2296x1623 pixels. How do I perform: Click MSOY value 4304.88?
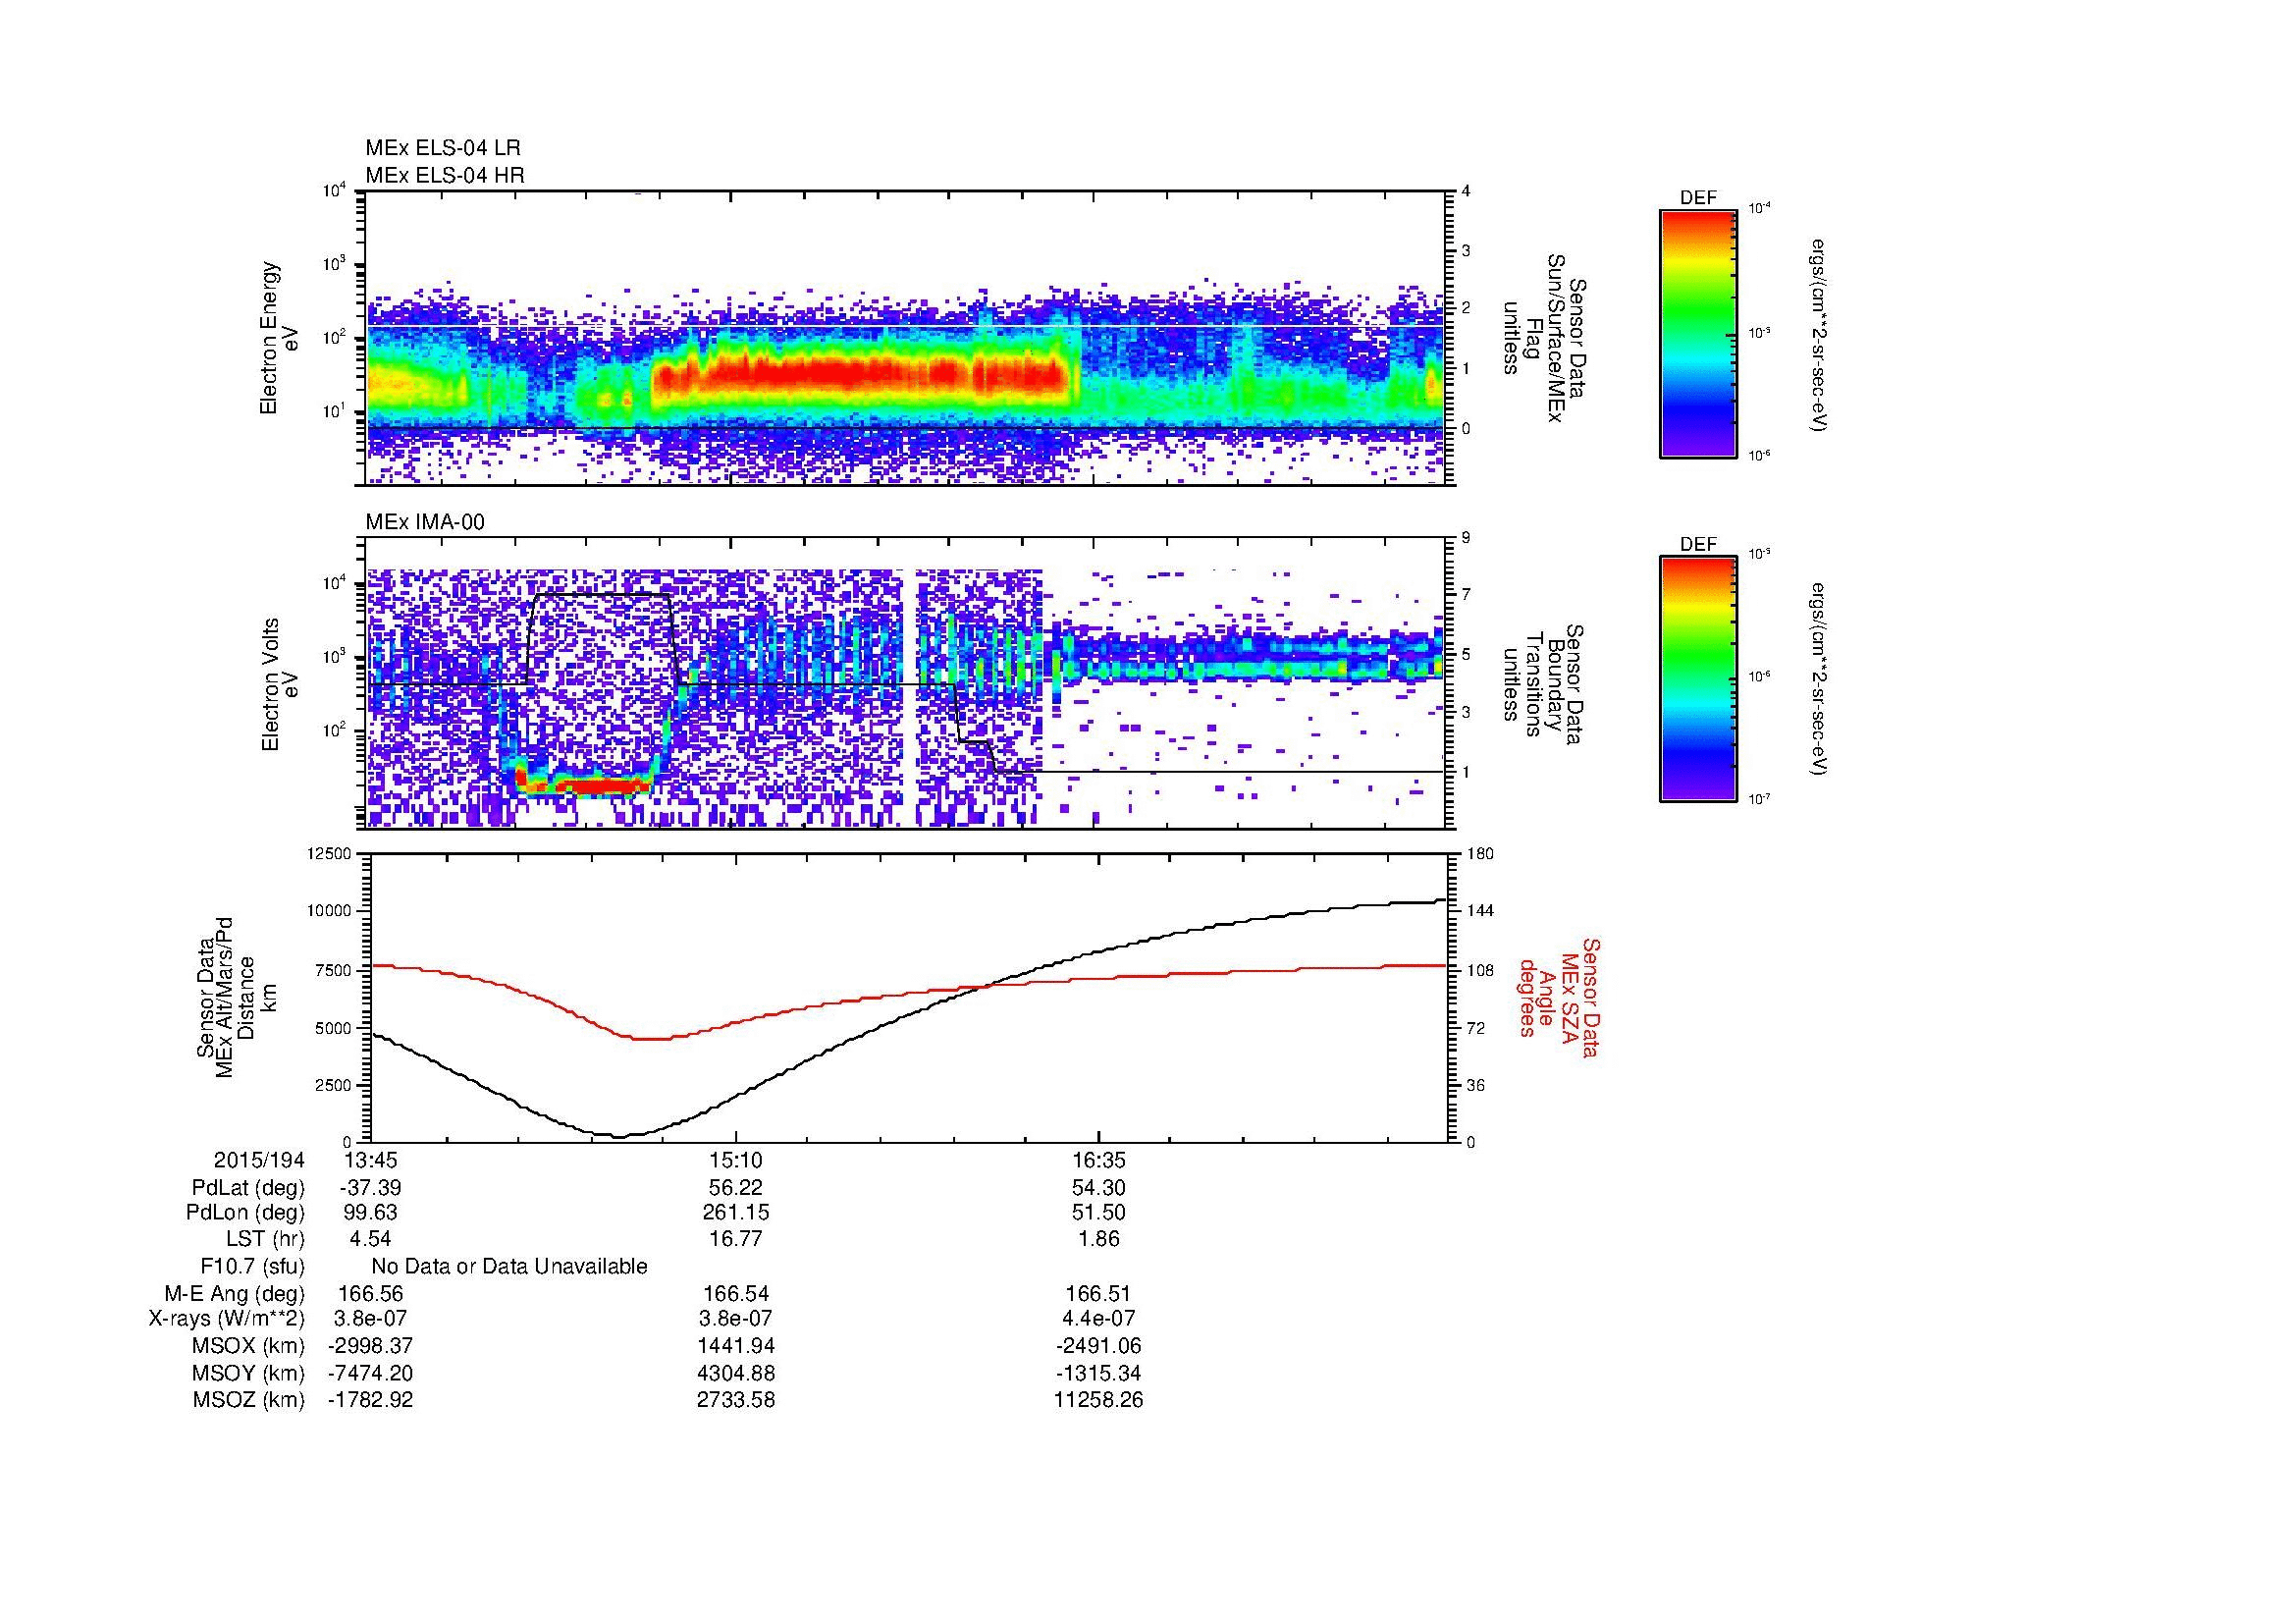click(x=735, y=1373)
